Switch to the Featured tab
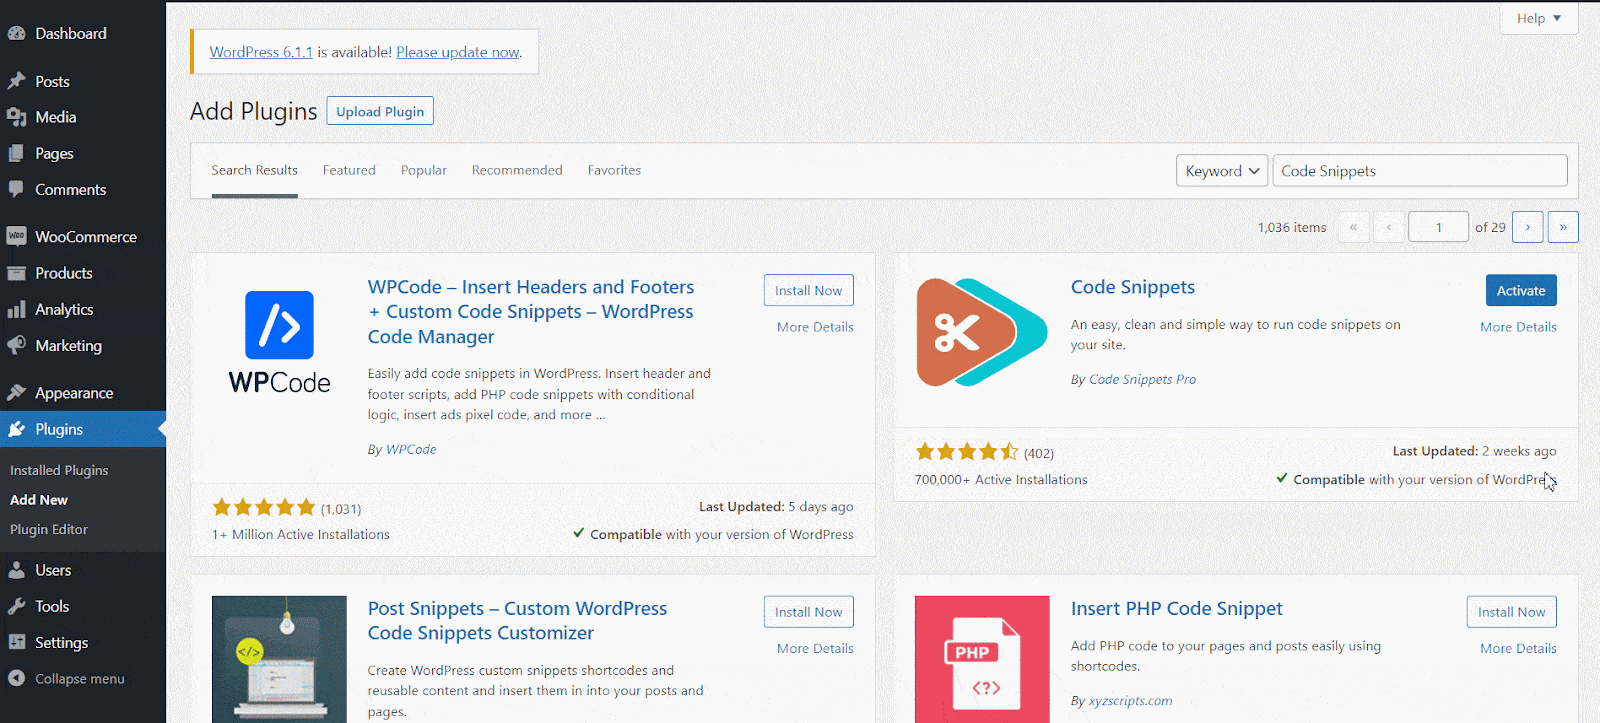The height and width of the screenshot is (723, 1600). 349,170
